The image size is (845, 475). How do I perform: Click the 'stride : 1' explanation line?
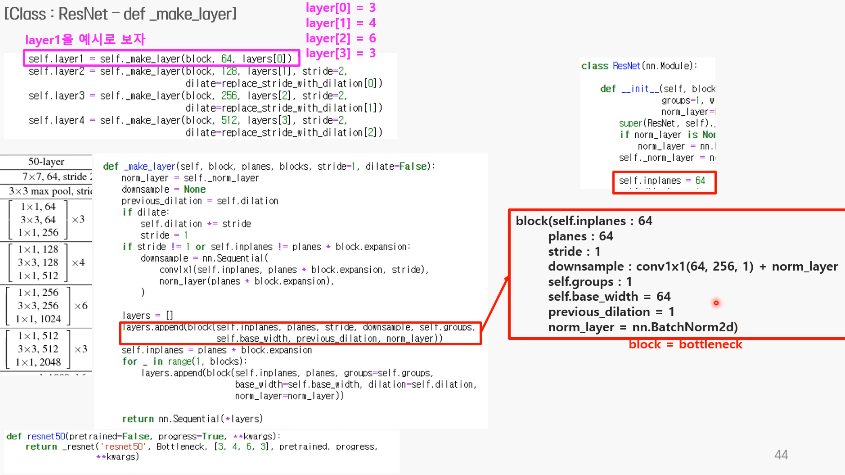(x=574, y=251)
